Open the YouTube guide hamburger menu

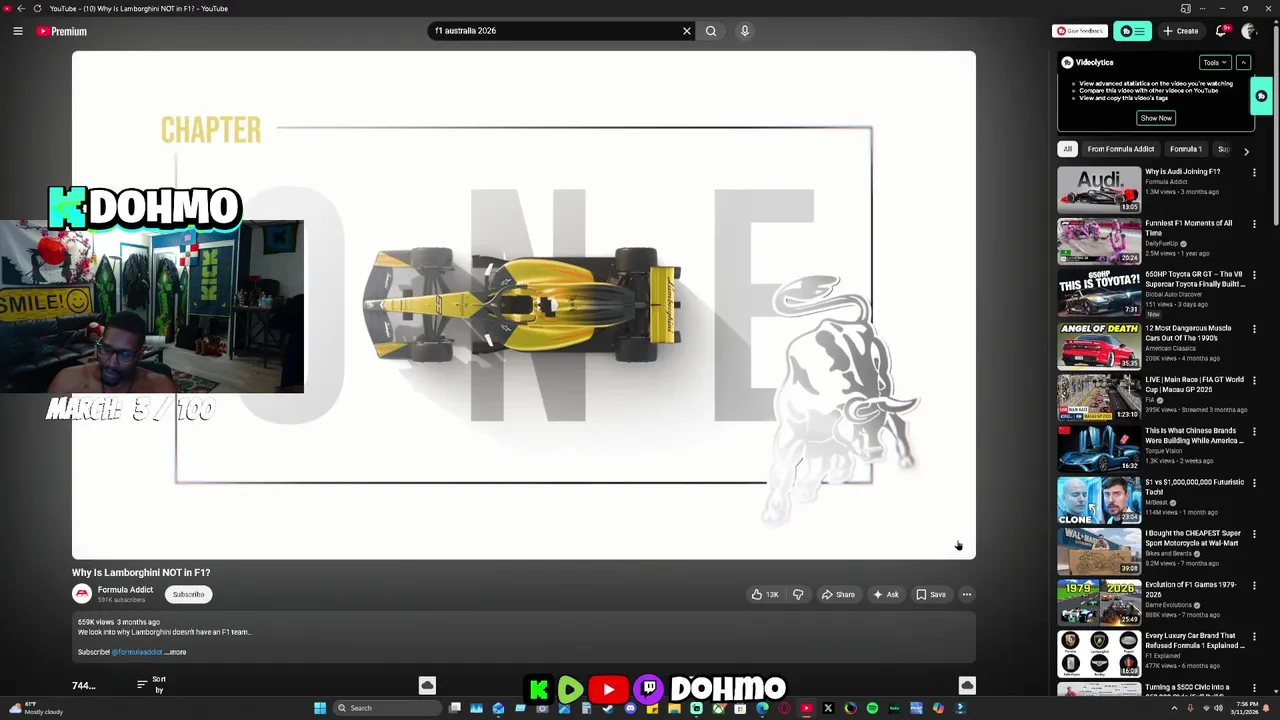click(18, 31)
